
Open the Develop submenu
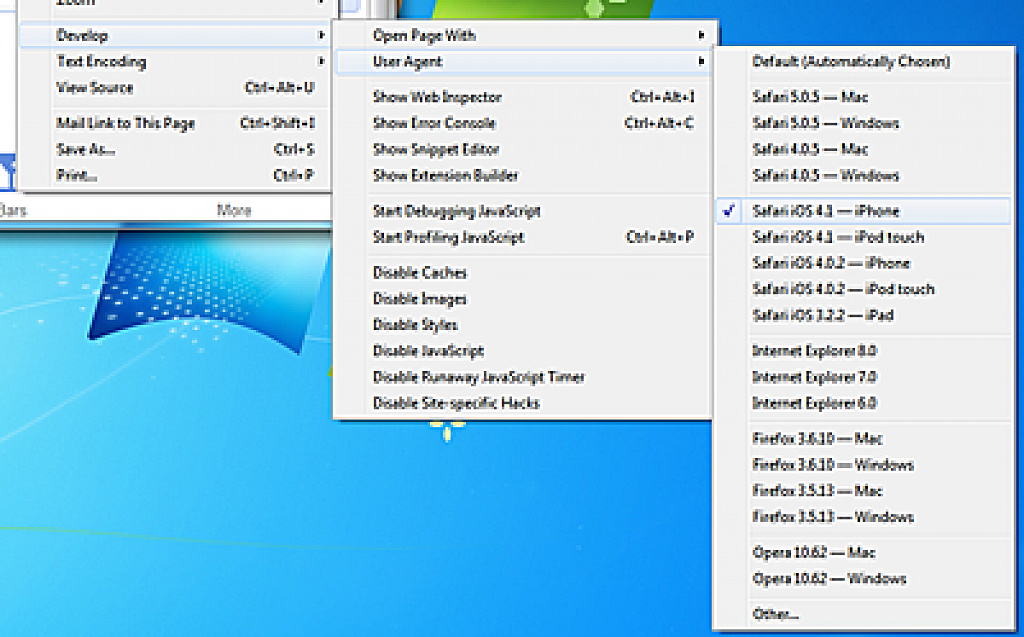(174, 35)
